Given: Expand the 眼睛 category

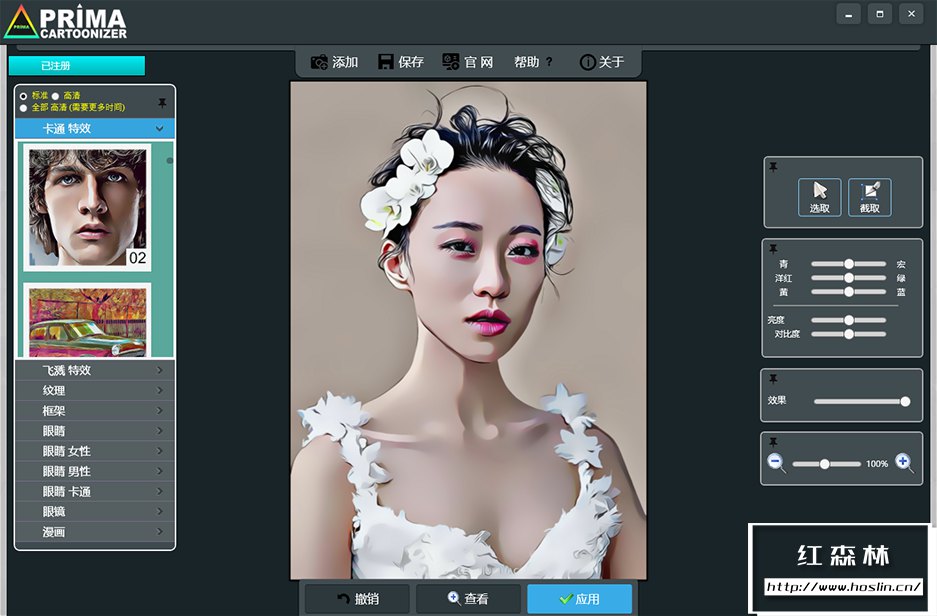Looking at the screenshot, I should click(95, 431).
